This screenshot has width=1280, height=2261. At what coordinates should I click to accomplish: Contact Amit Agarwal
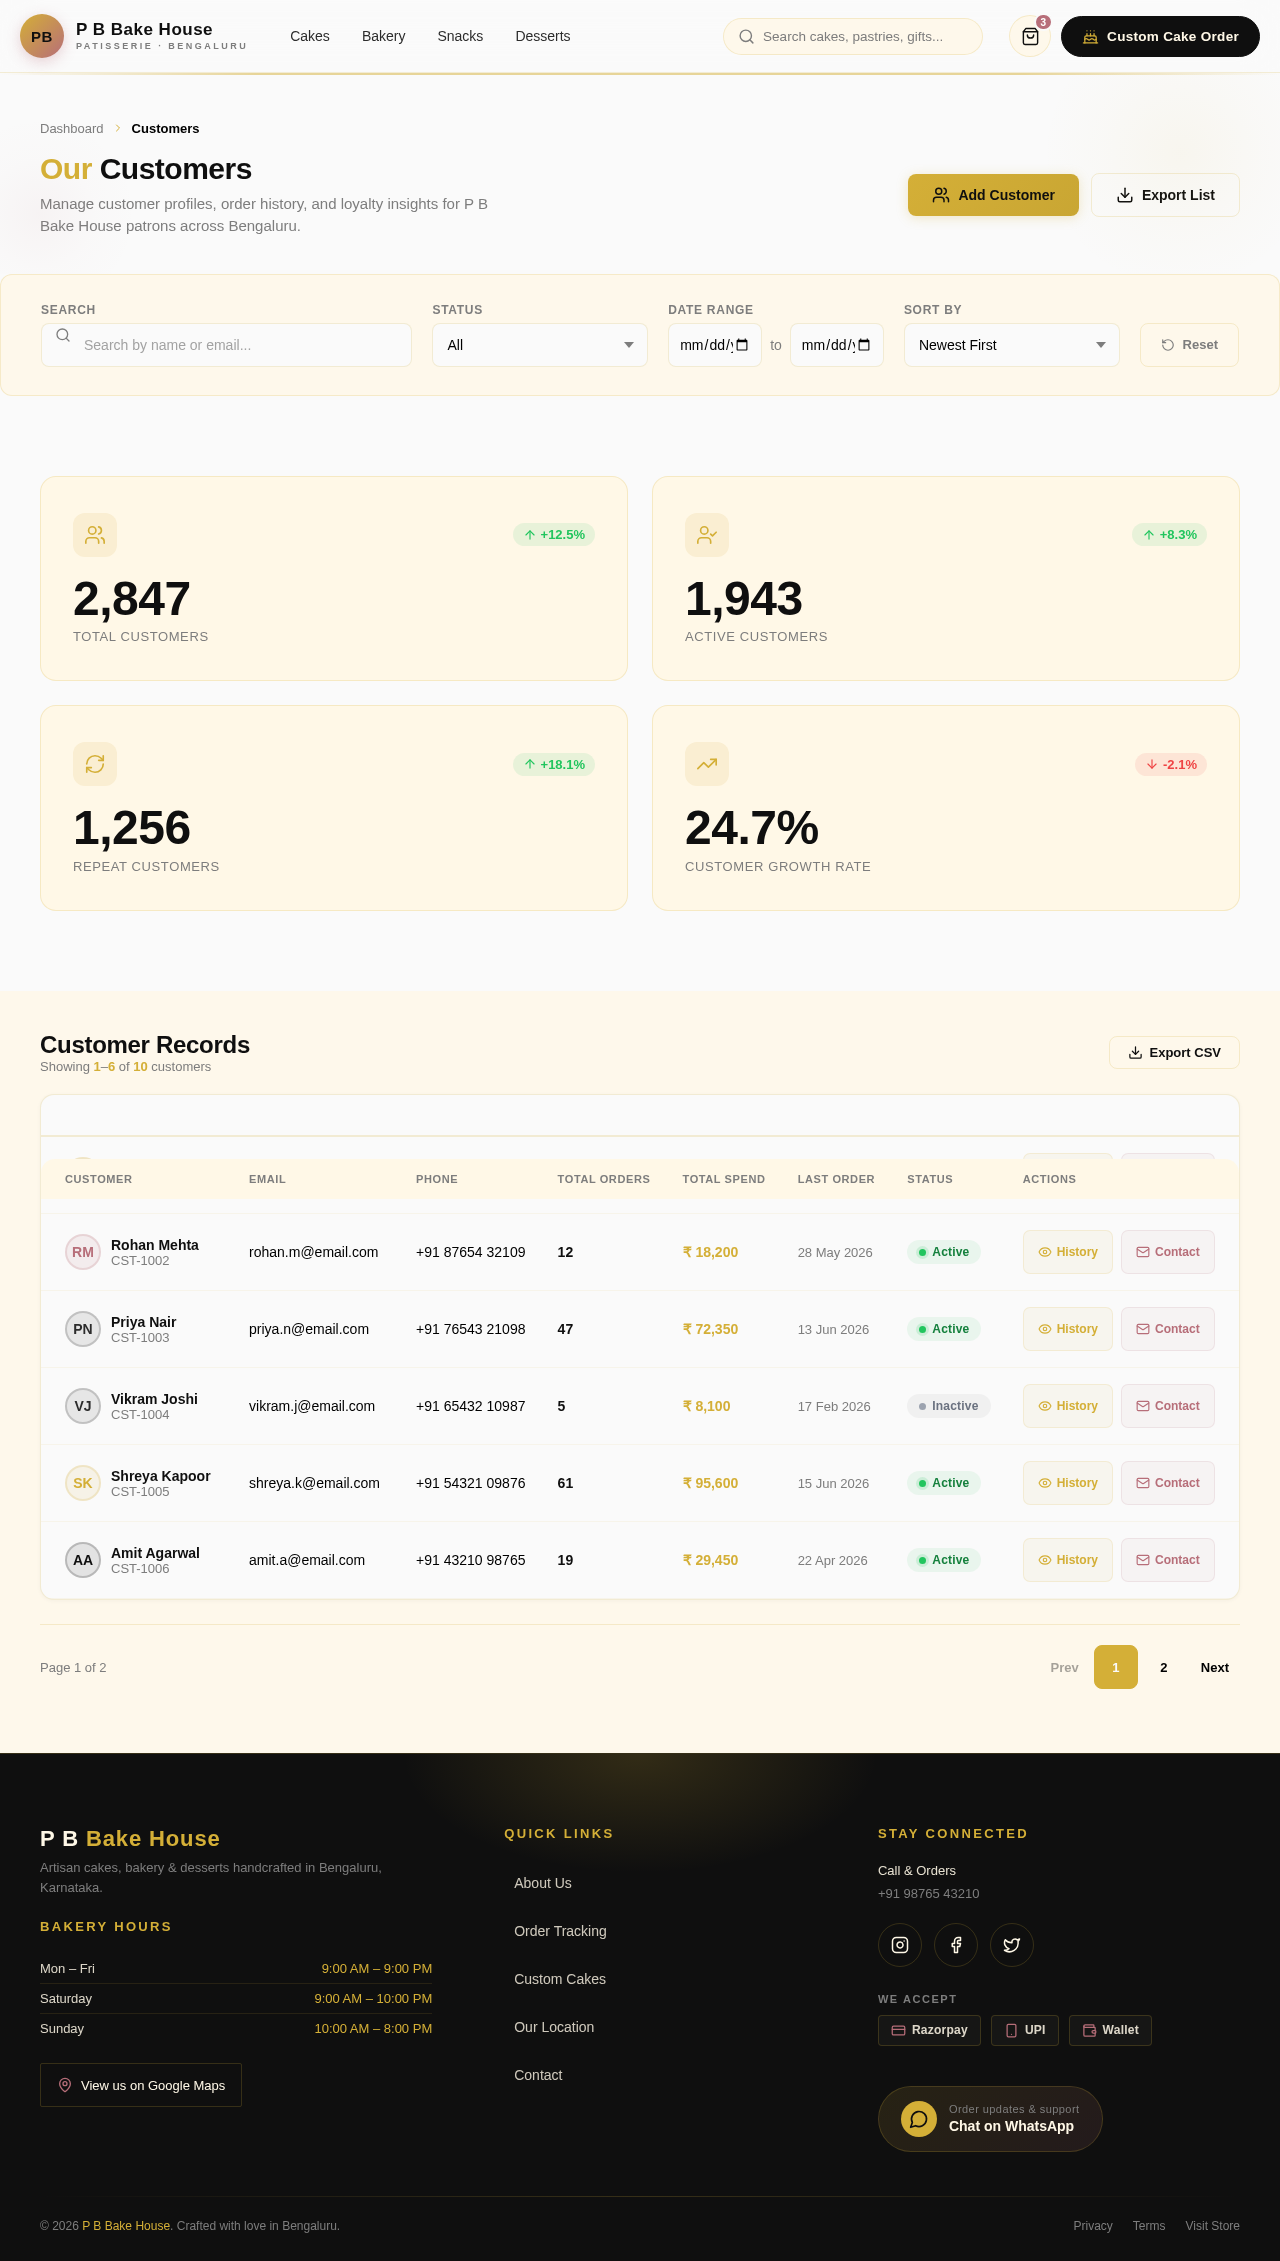click(x=1168, y=1560)
